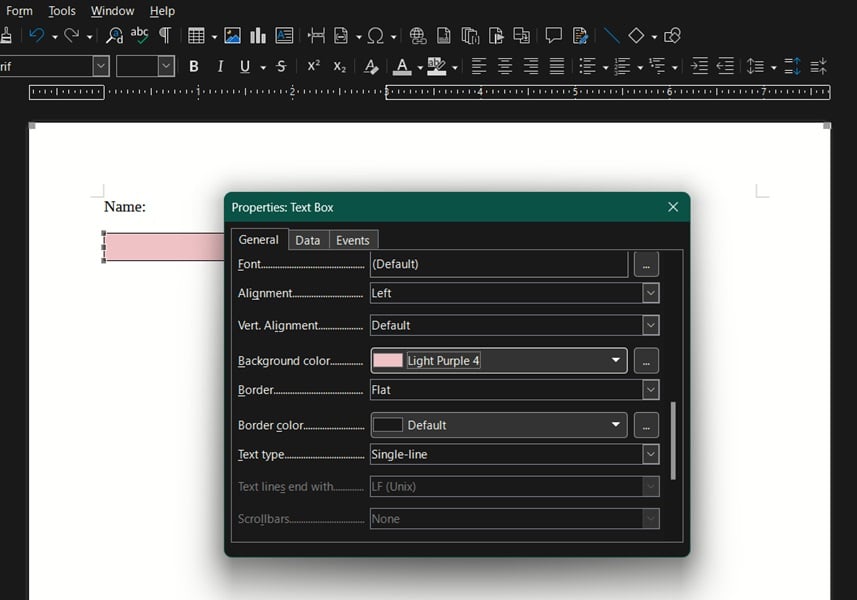Select the Line drawing tool
The image size is (857, 600).
click(611, 36)
